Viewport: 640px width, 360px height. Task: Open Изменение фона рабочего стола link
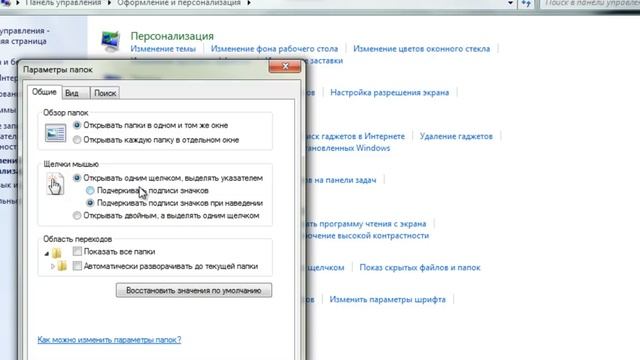(274, 49)
